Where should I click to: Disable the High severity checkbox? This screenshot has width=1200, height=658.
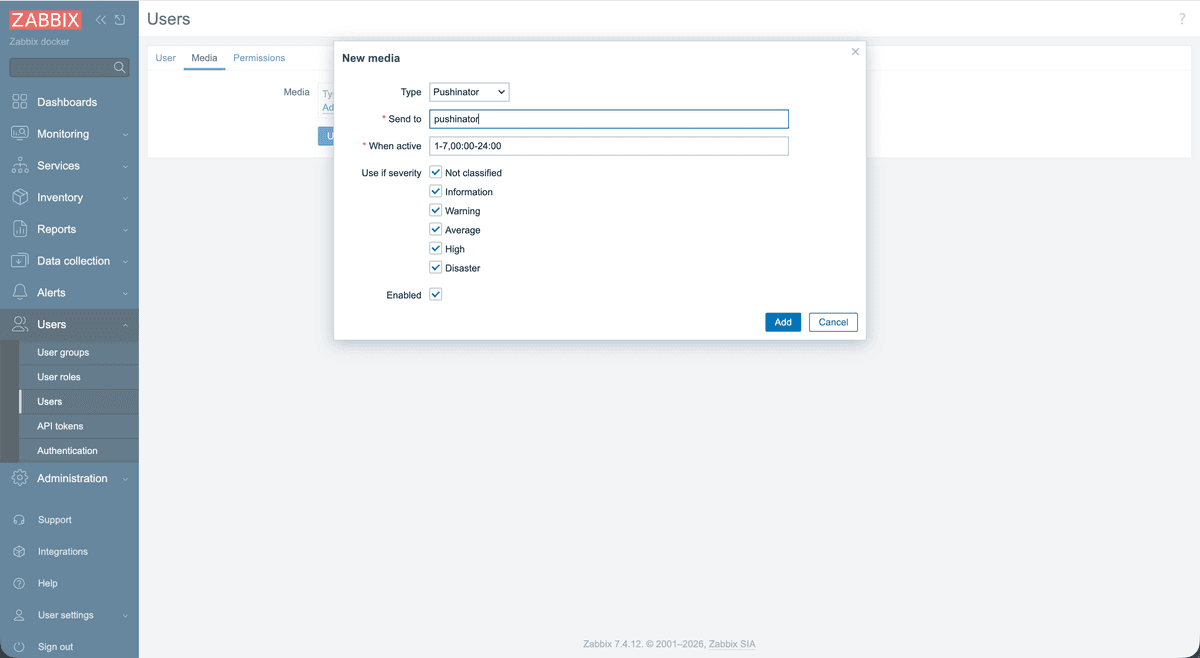point(436,249)
